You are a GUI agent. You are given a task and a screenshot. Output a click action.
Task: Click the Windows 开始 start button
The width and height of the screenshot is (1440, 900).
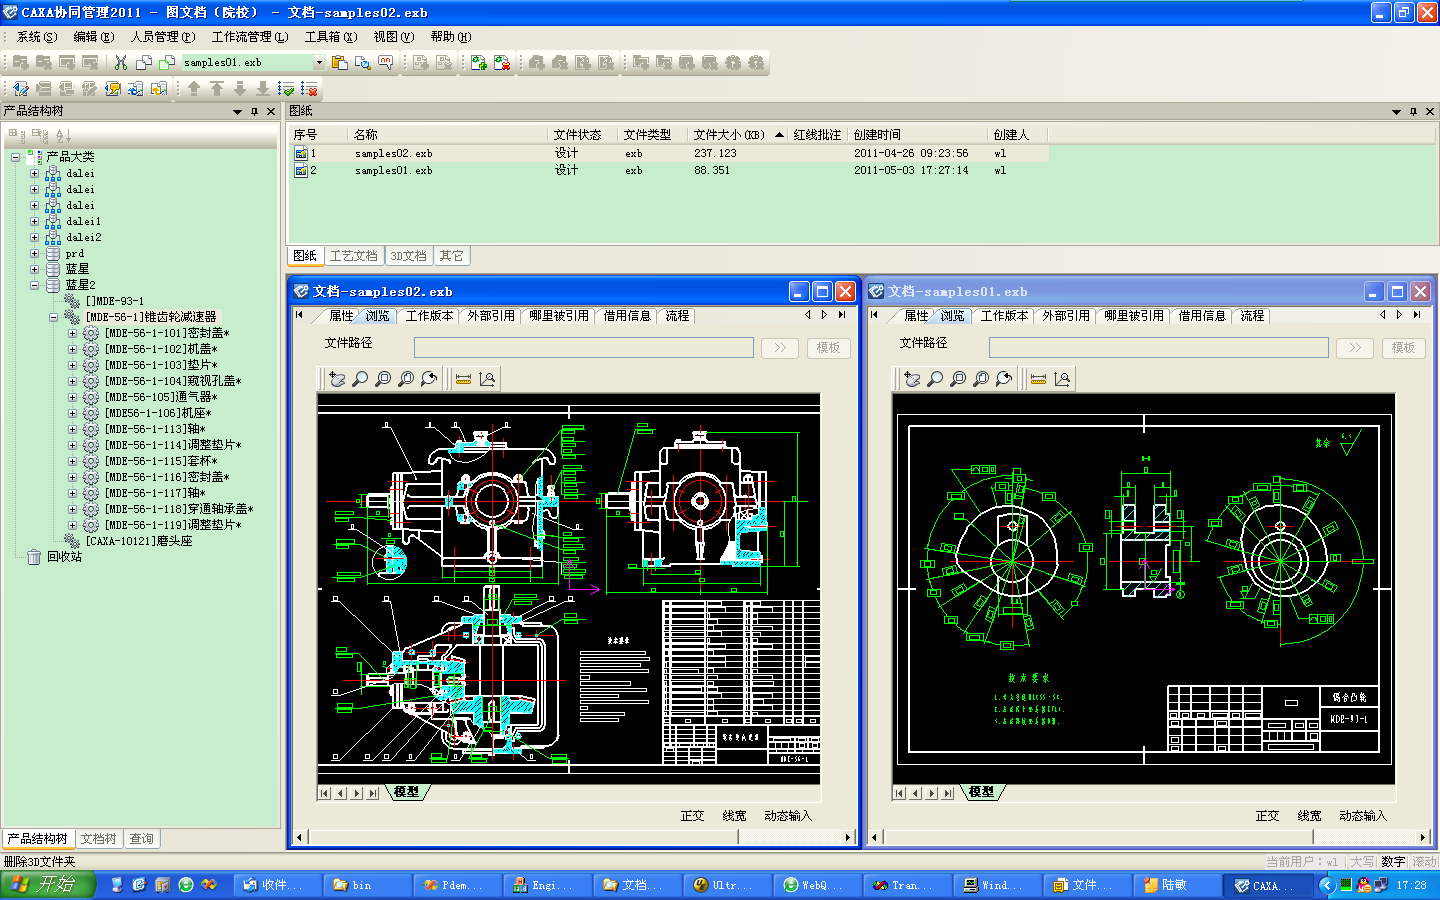click(48, 885)
